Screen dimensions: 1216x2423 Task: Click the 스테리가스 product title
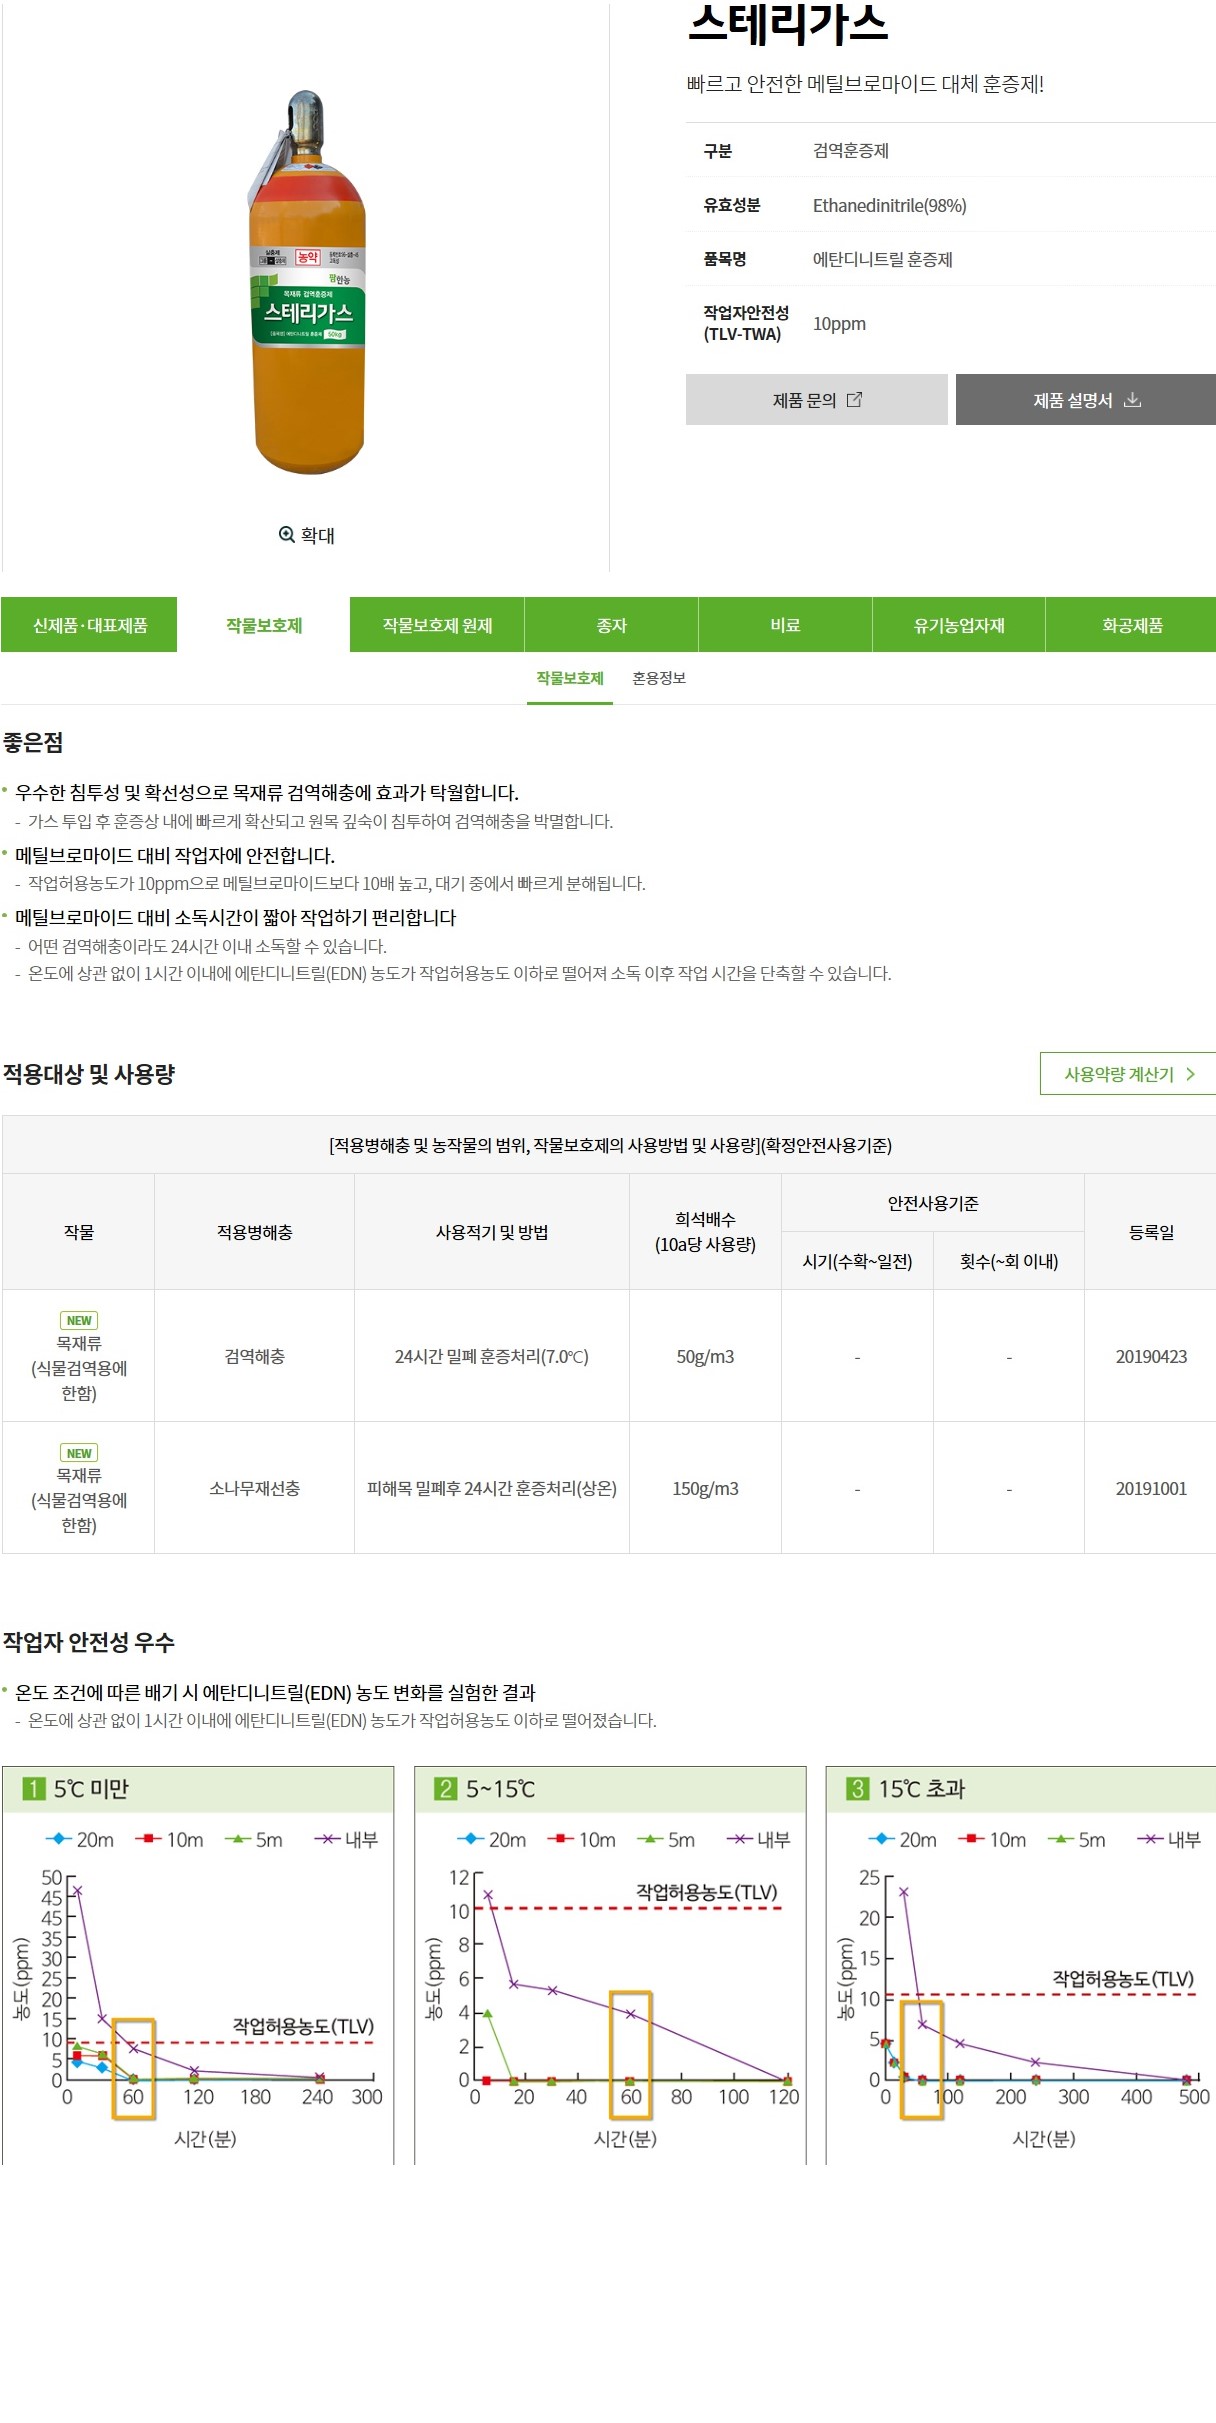click(x=788, y=24)
